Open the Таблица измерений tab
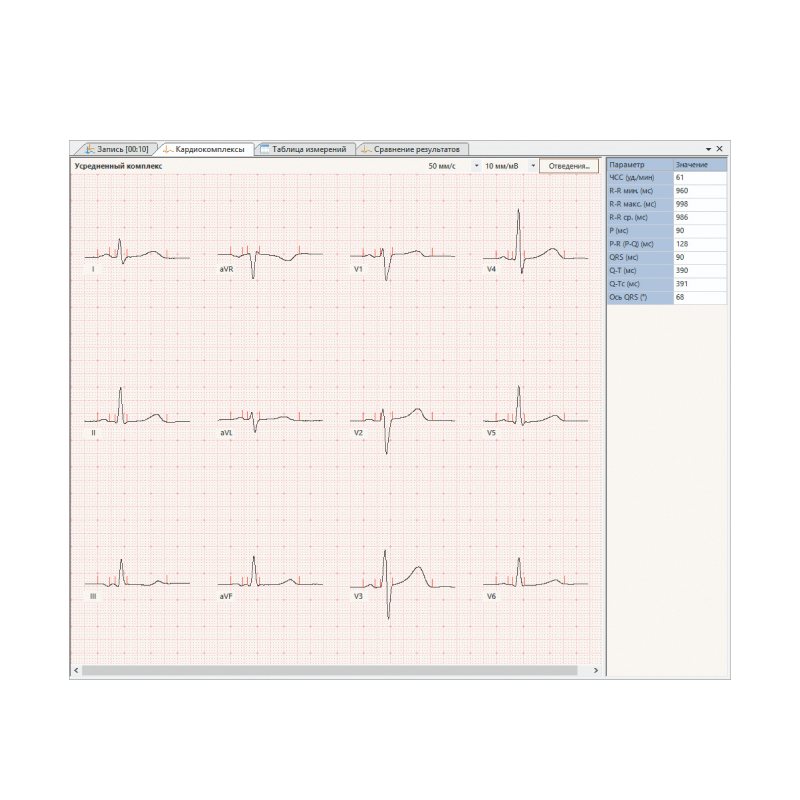The width and height of the screenshot is (800, 800). pyautogui.click(x=308, y=149)
